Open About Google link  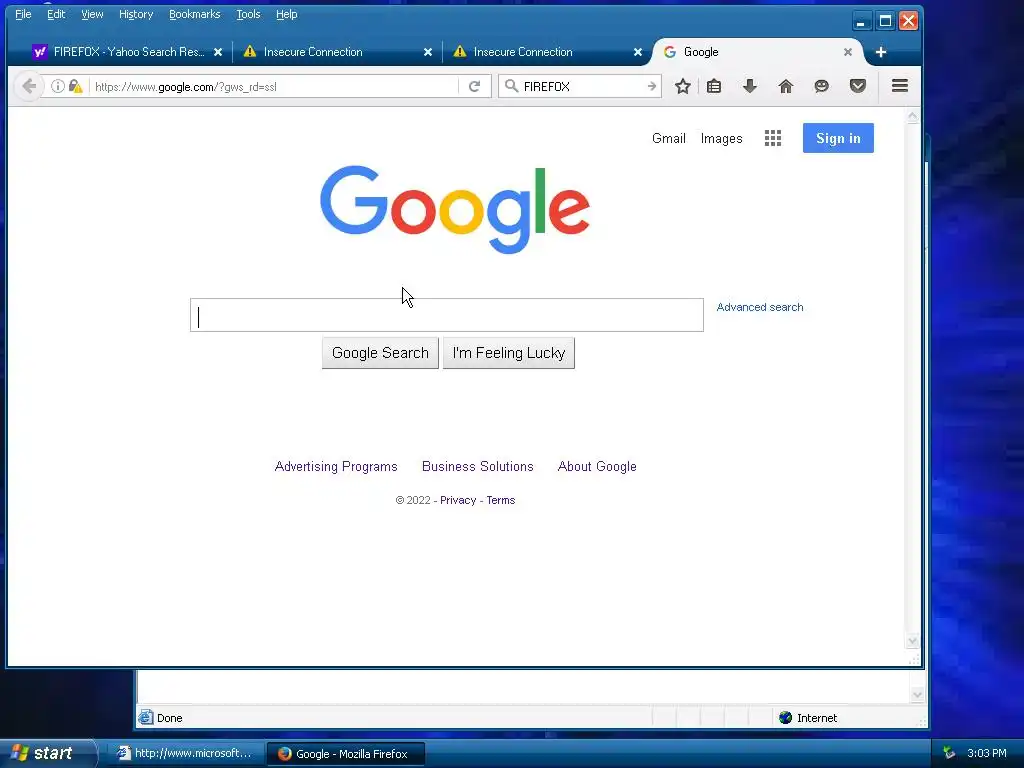tap(597, 466)
